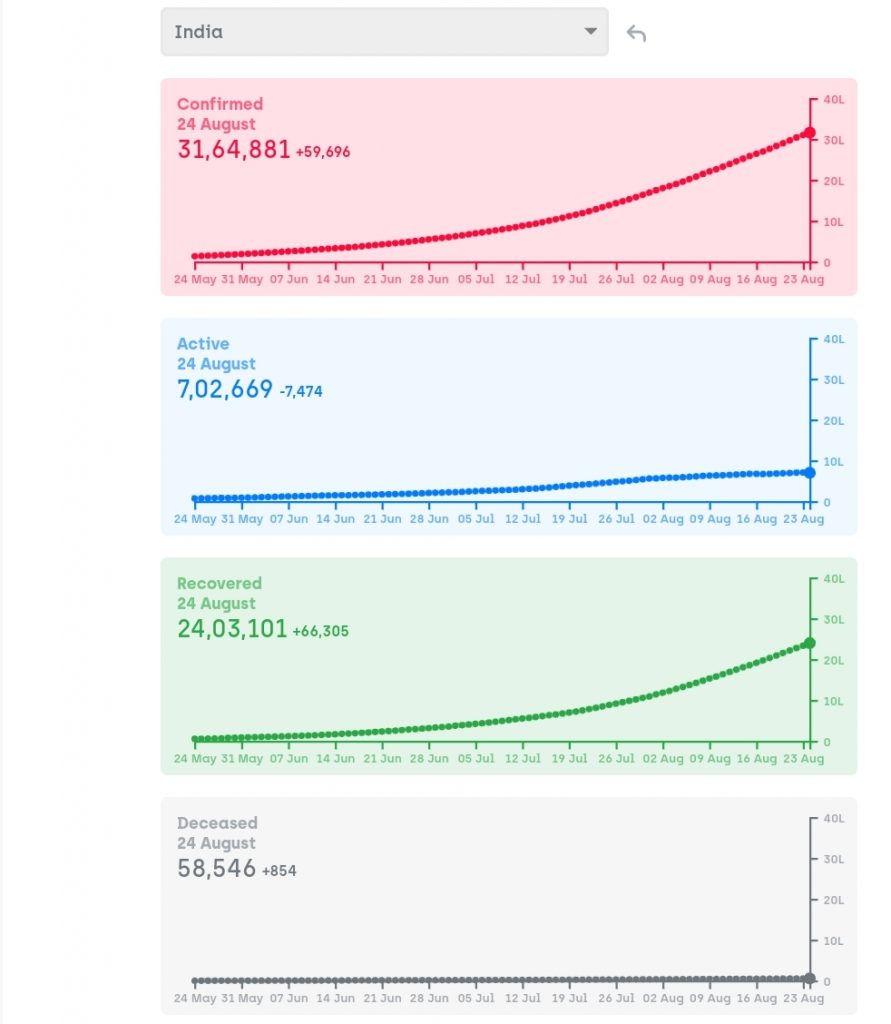Click the Active chart title
The image size is (891, 1024).
[203, 344]
